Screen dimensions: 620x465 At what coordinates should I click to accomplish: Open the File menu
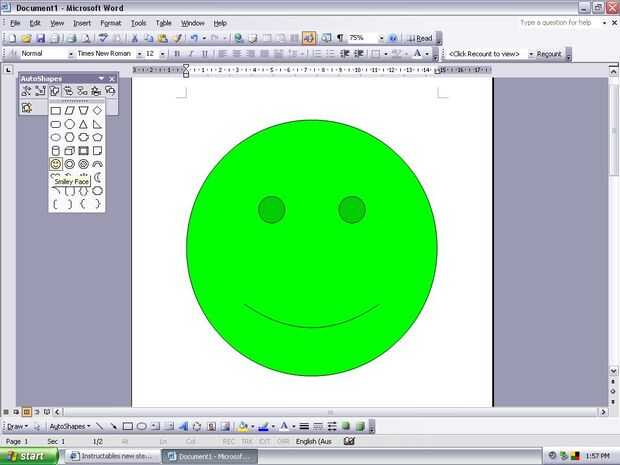15,23
